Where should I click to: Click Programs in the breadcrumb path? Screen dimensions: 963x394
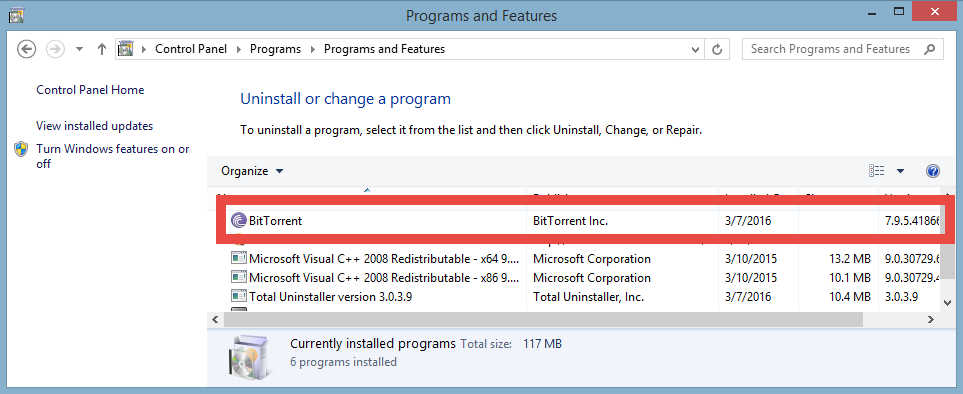(275, 49)
